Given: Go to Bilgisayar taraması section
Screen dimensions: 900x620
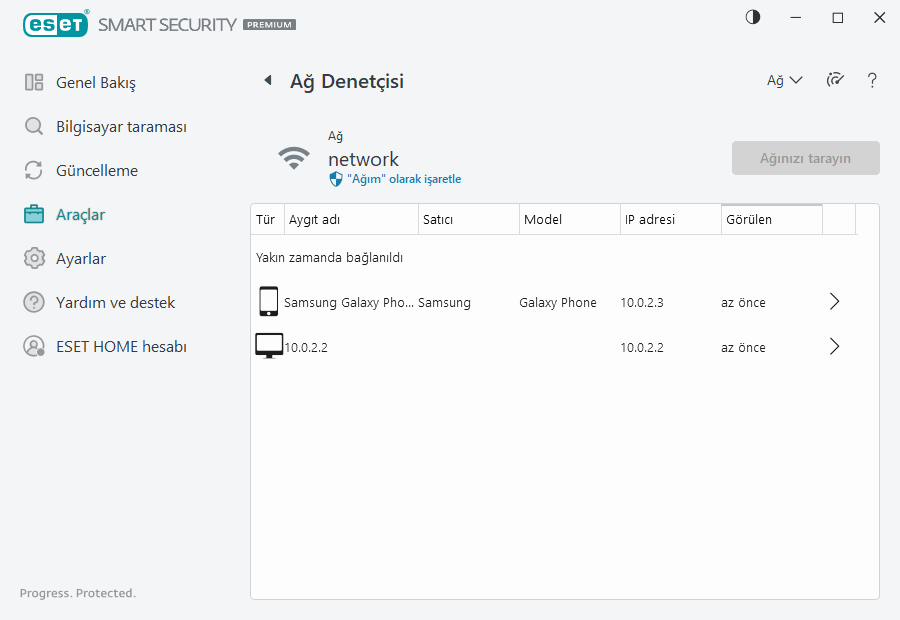Looking at the screenshot, I should pyautogui.click(x=120, y=127).
